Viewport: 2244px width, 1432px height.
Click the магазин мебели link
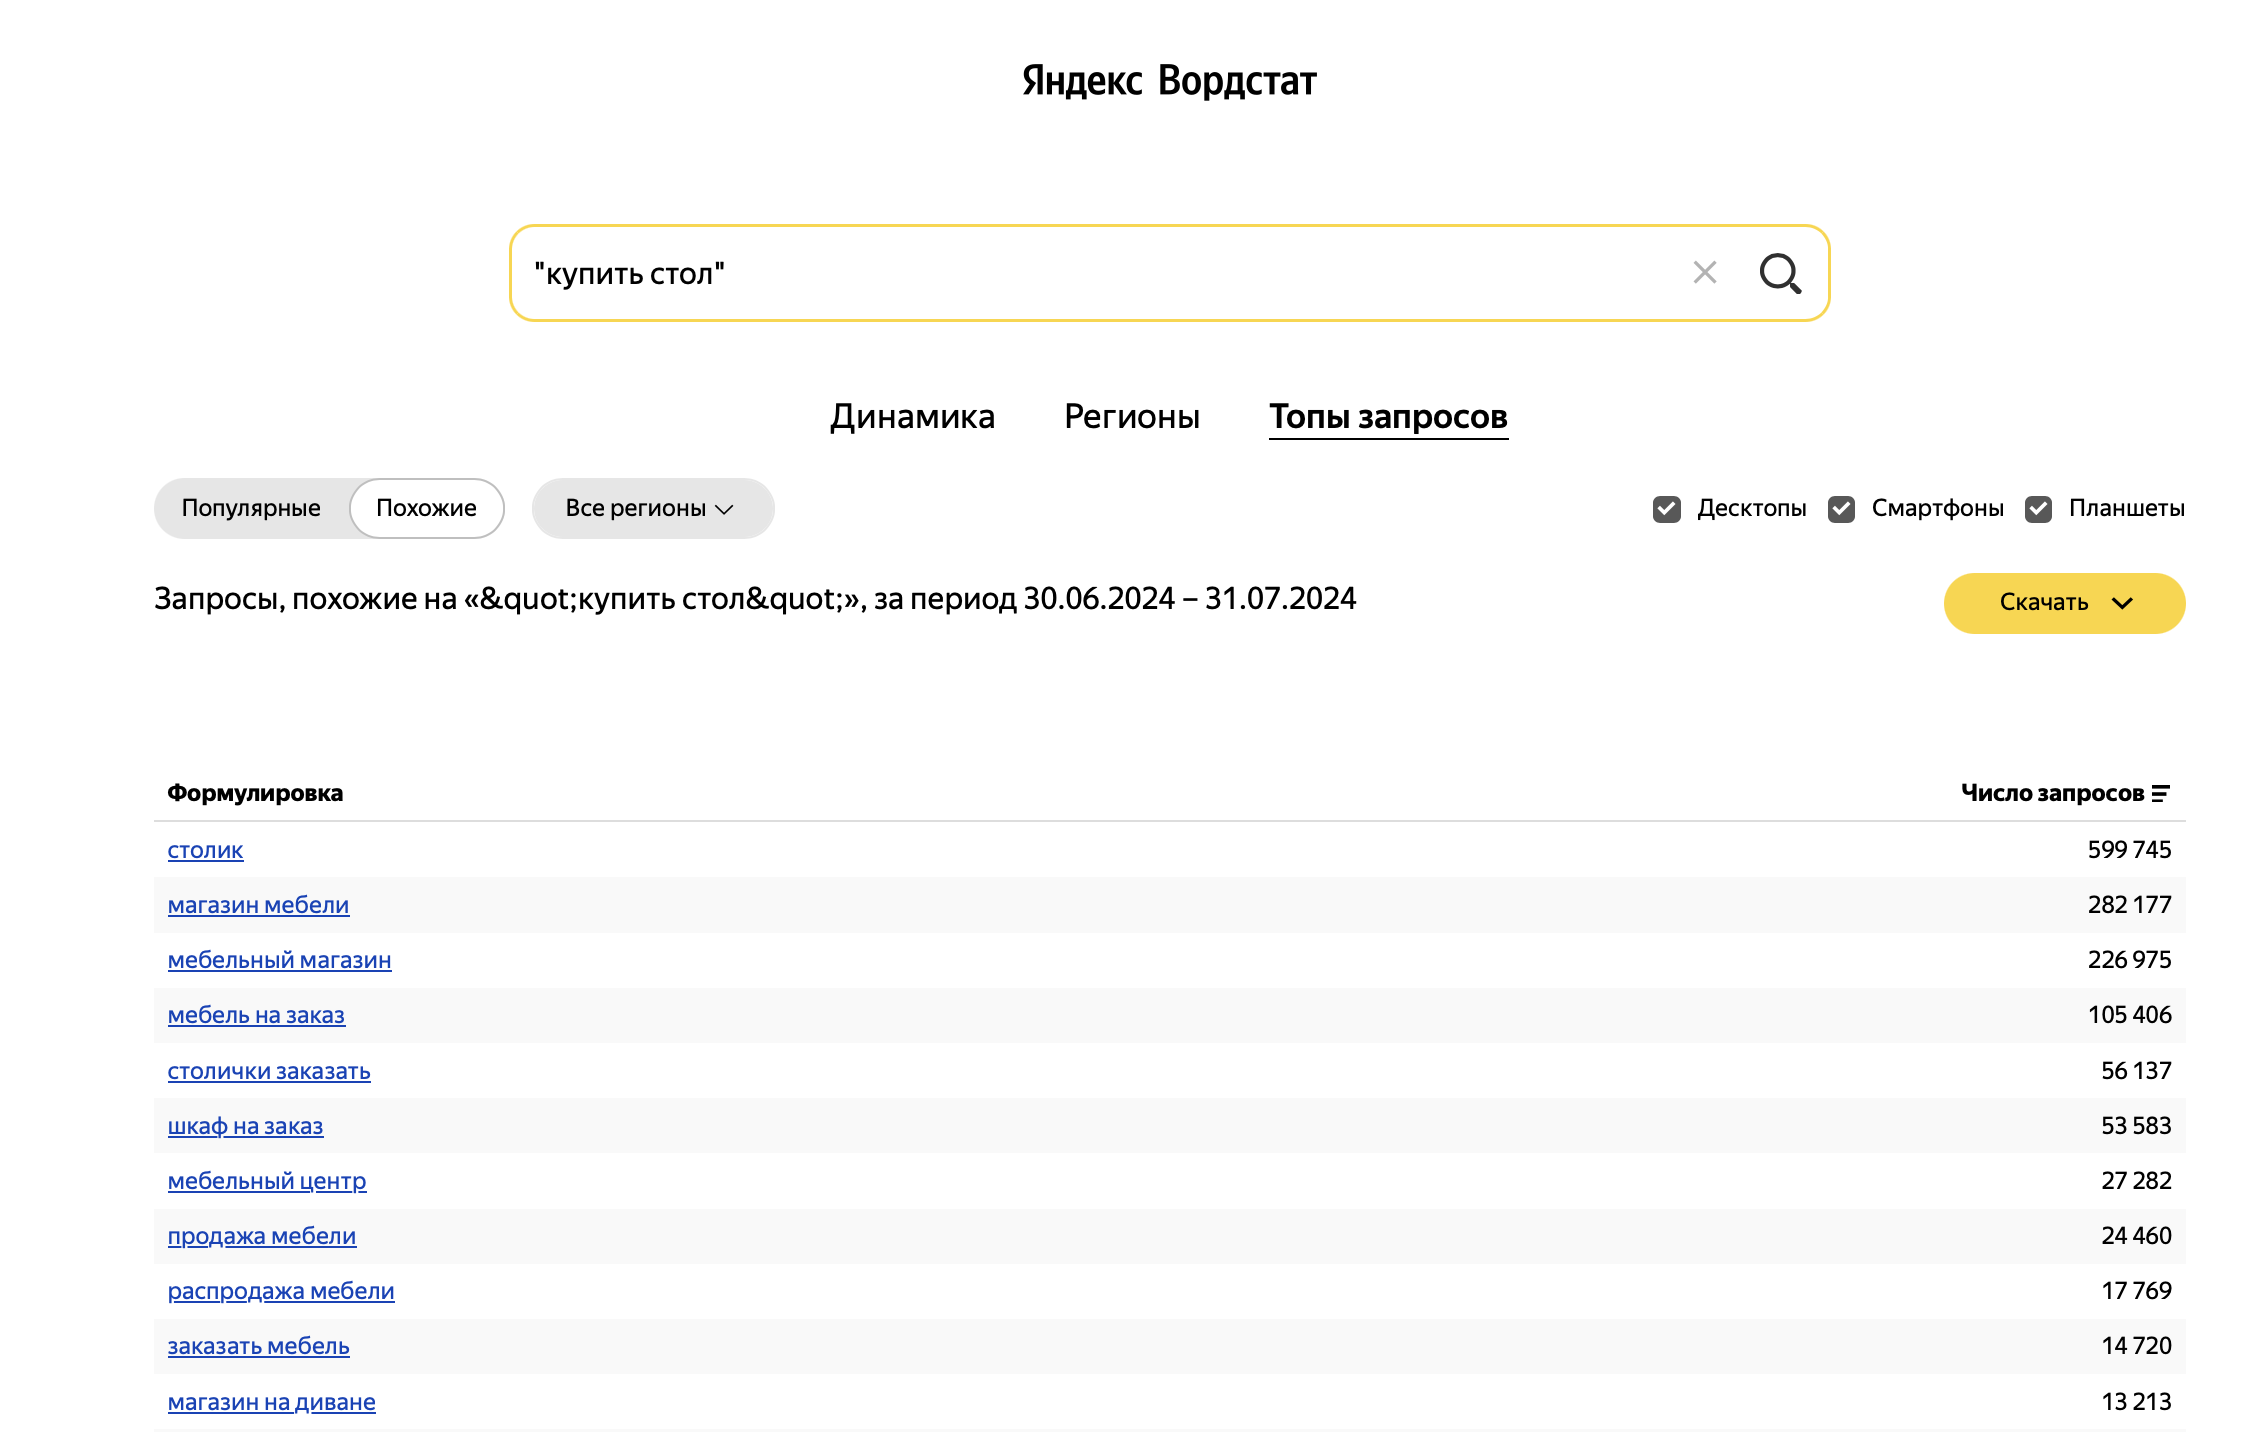pos(258,905)
